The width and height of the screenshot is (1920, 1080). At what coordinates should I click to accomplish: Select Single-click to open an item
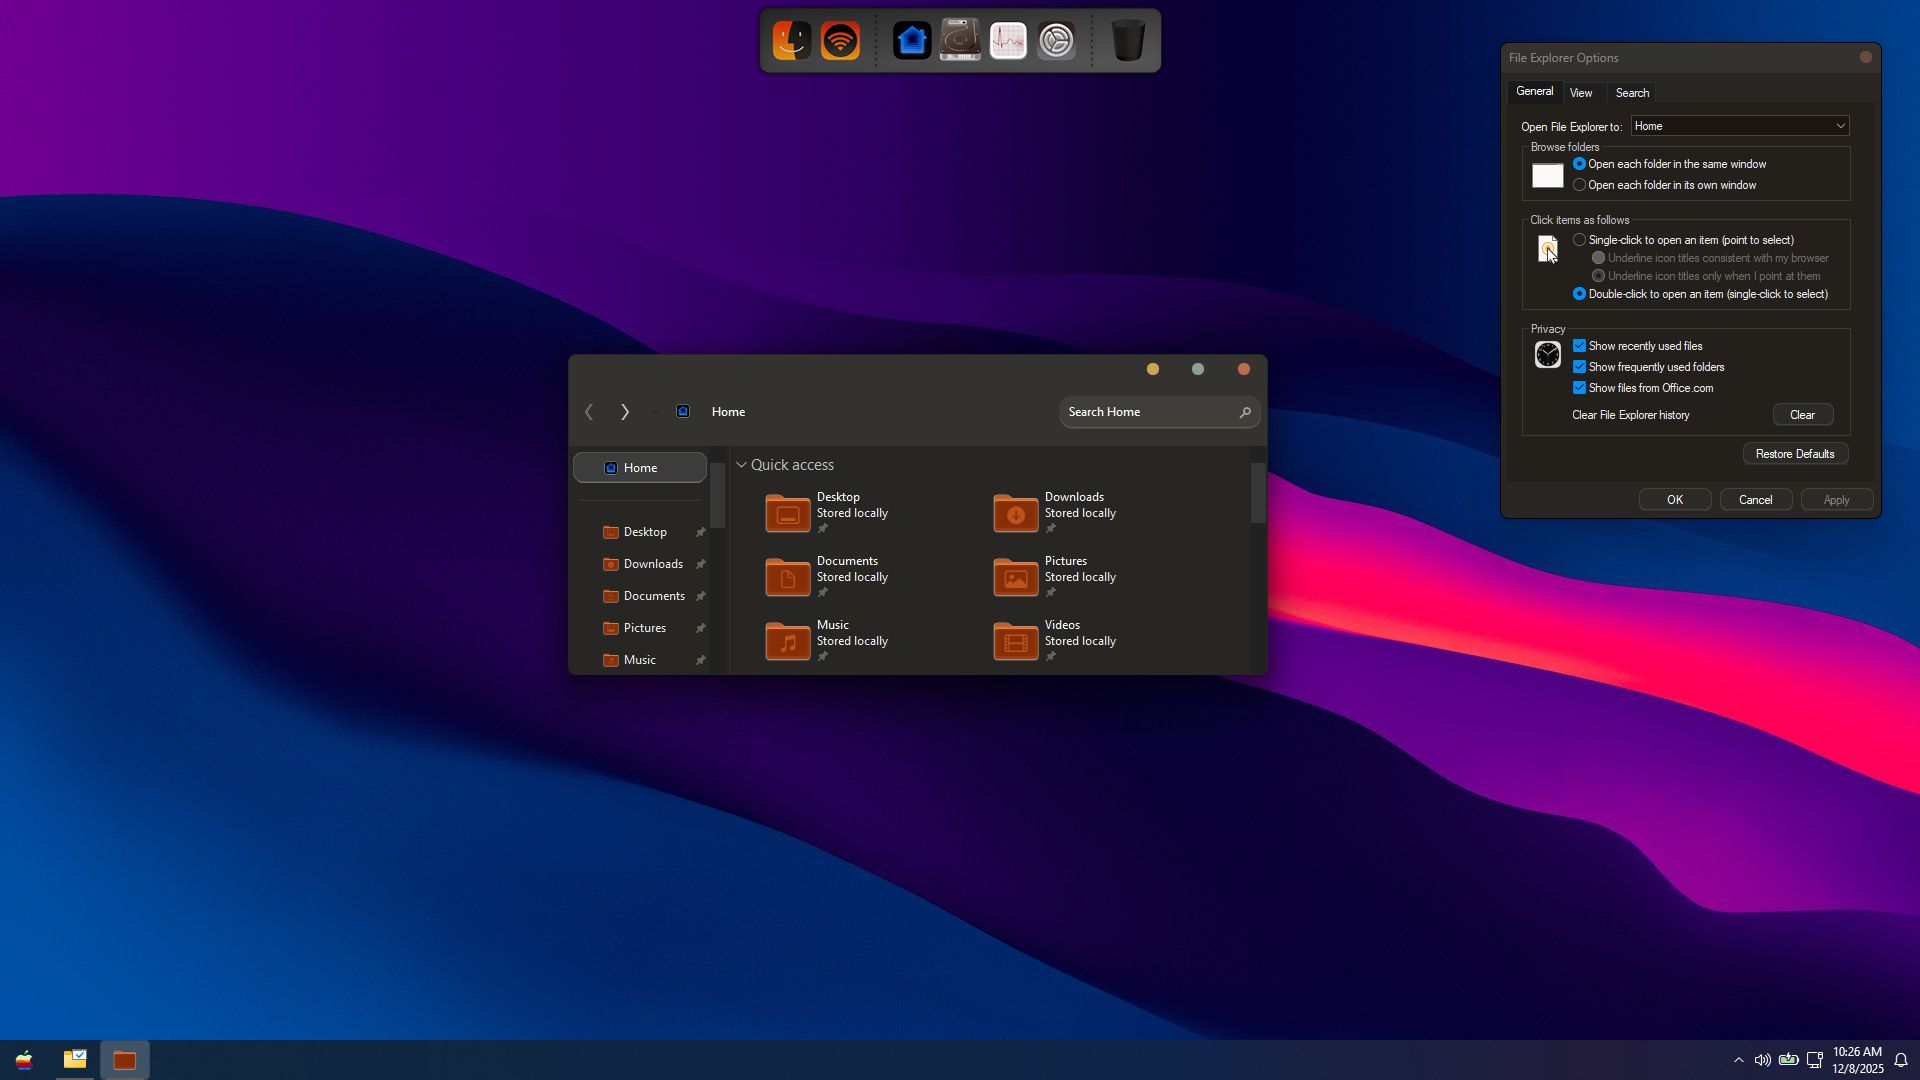[x=1579, y=240]
